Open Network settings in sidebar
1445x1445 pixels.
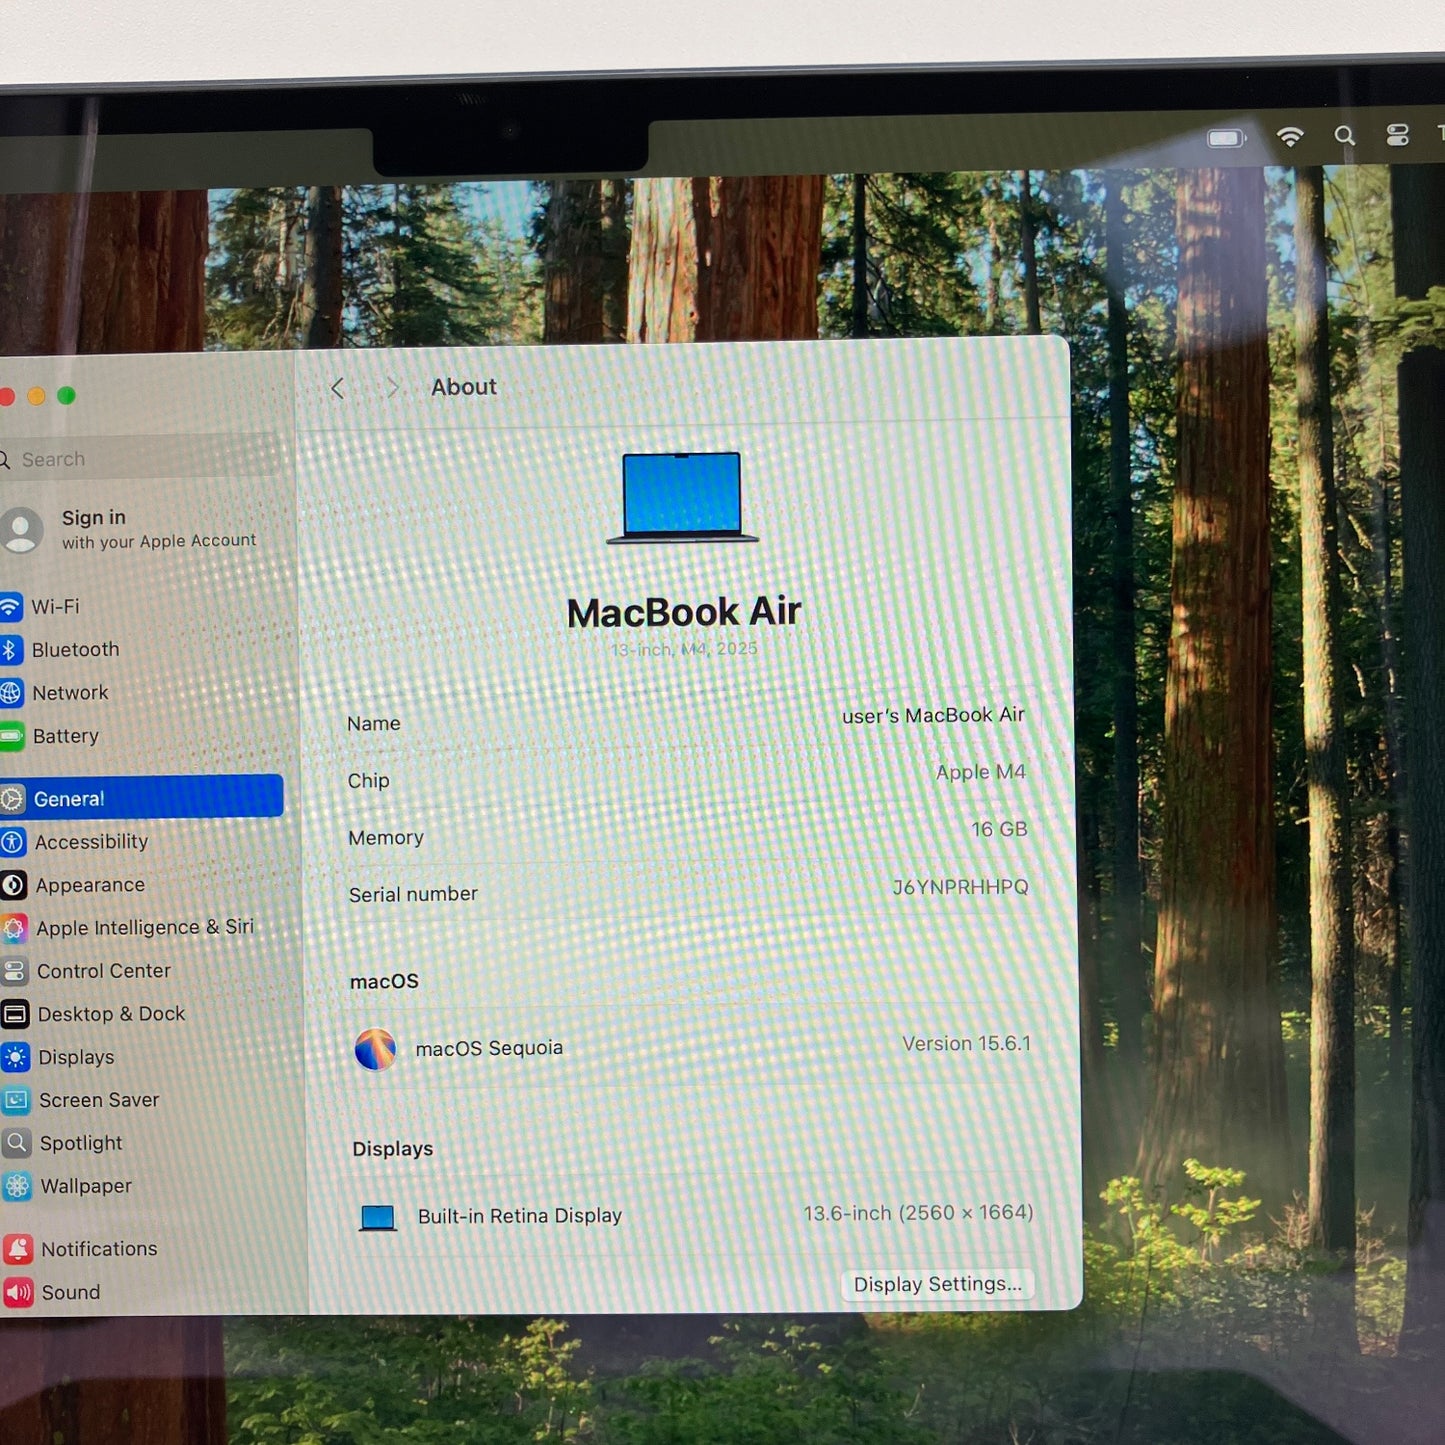tap(70, 693)
